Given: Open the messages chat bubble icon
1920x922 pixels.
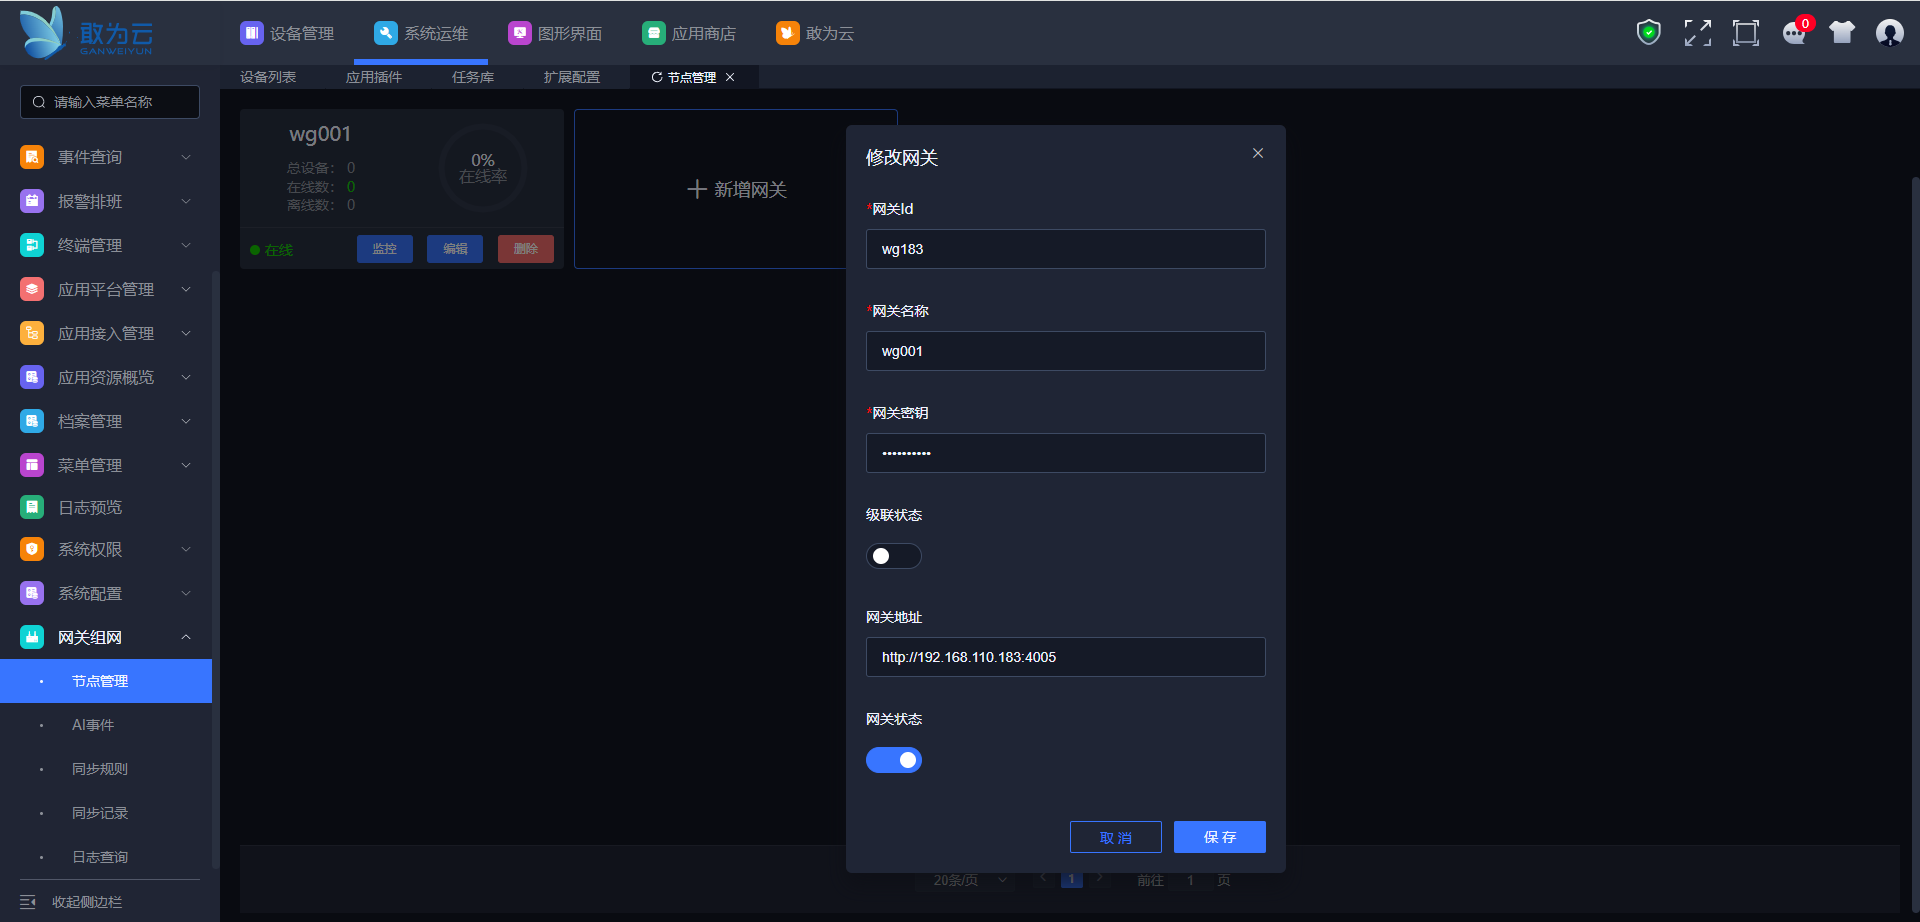Looking at the screenshot, I should tap(1795, 33).
